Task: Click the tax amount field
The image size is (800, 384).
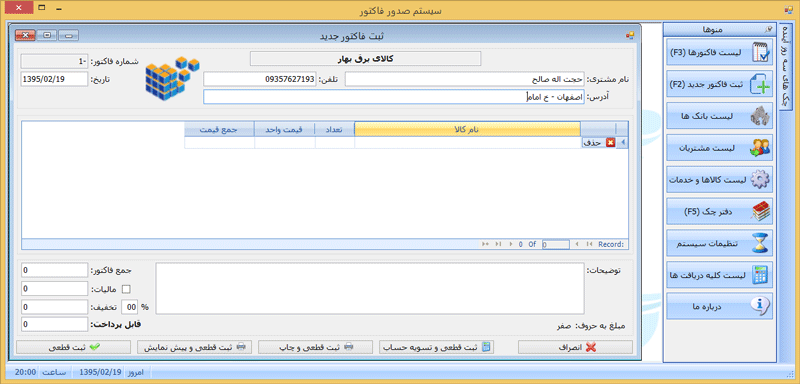Action: tap(55, 289)
